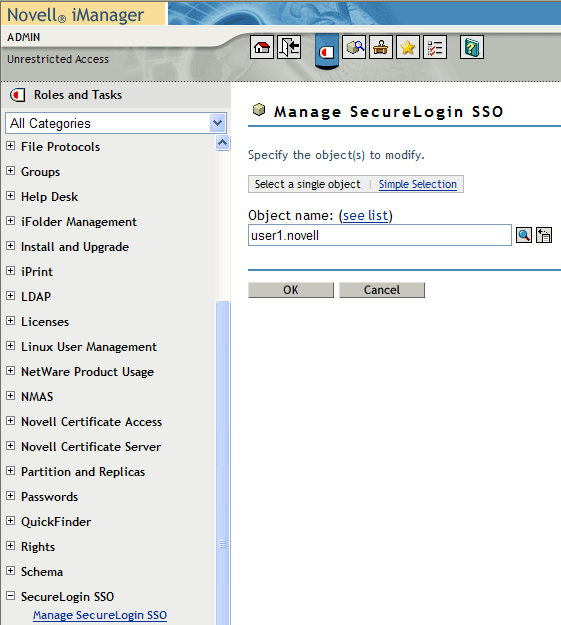The image size is (561, 625).
Task: Click the 'iPrint' category label
Action: (x=37, y=272)
